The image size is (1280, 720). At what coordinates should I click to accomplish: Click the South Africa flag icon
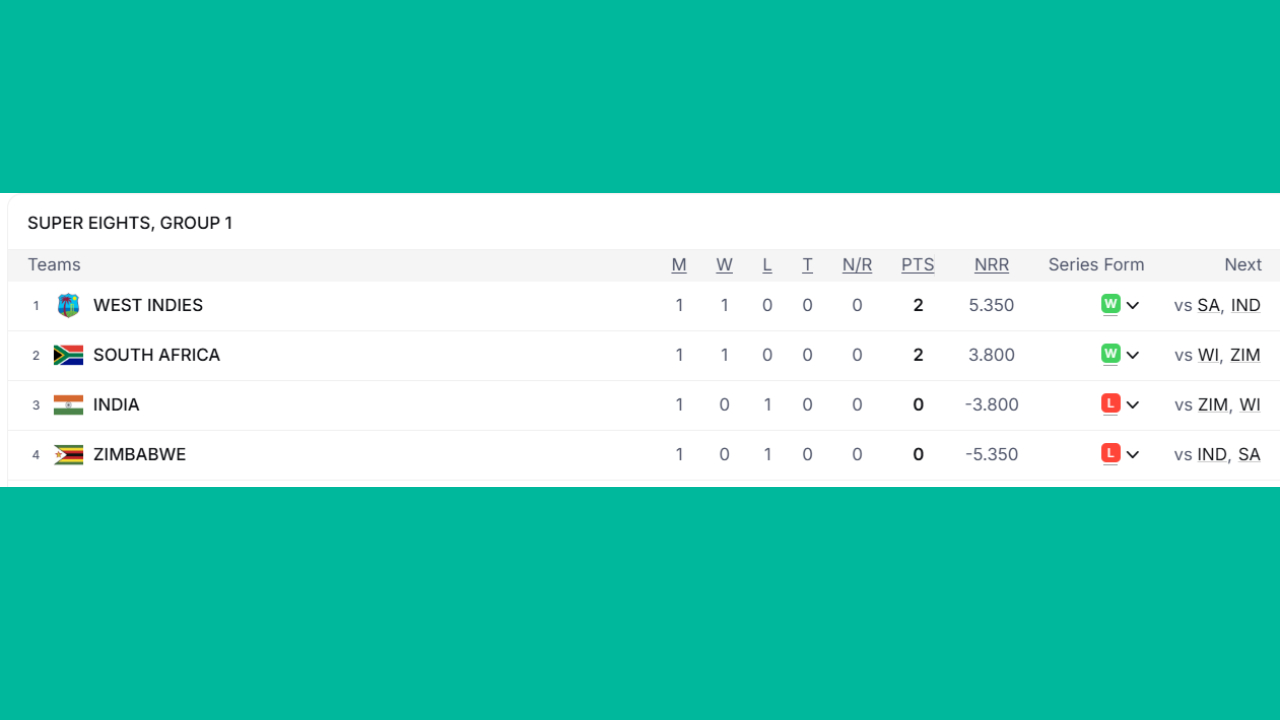click(68, 355)
